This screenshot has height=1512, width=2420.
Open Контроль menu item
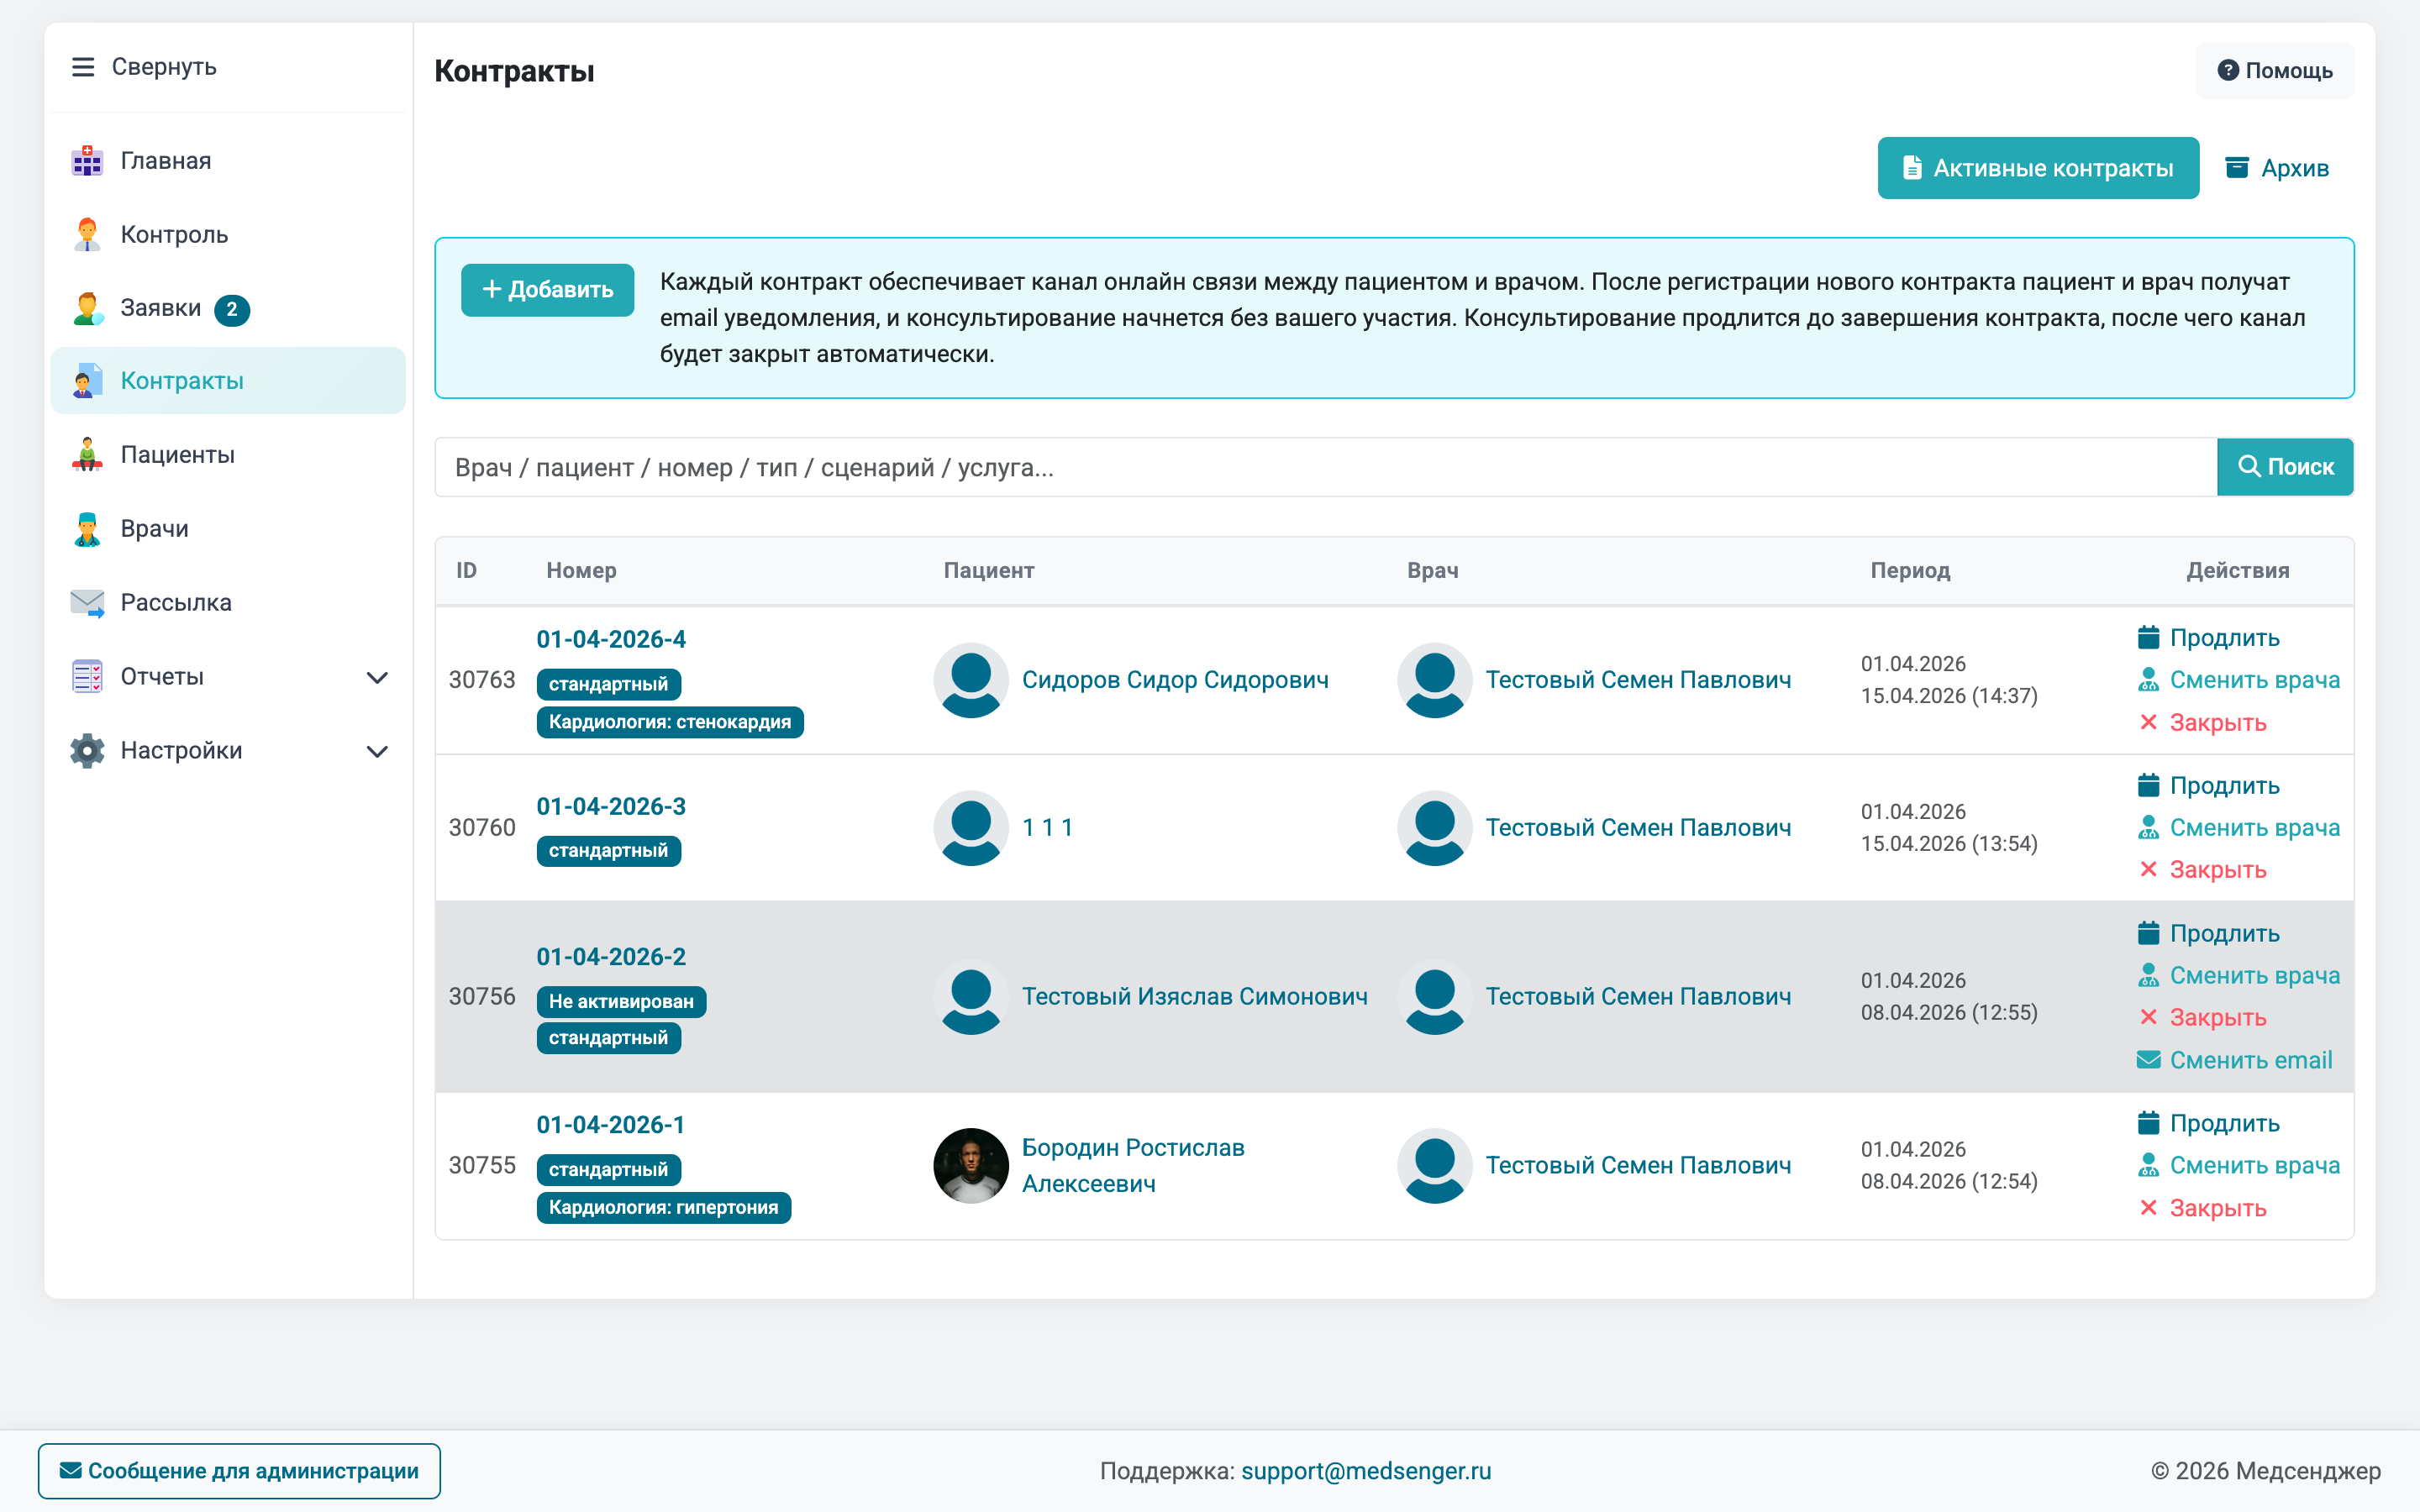228,235
